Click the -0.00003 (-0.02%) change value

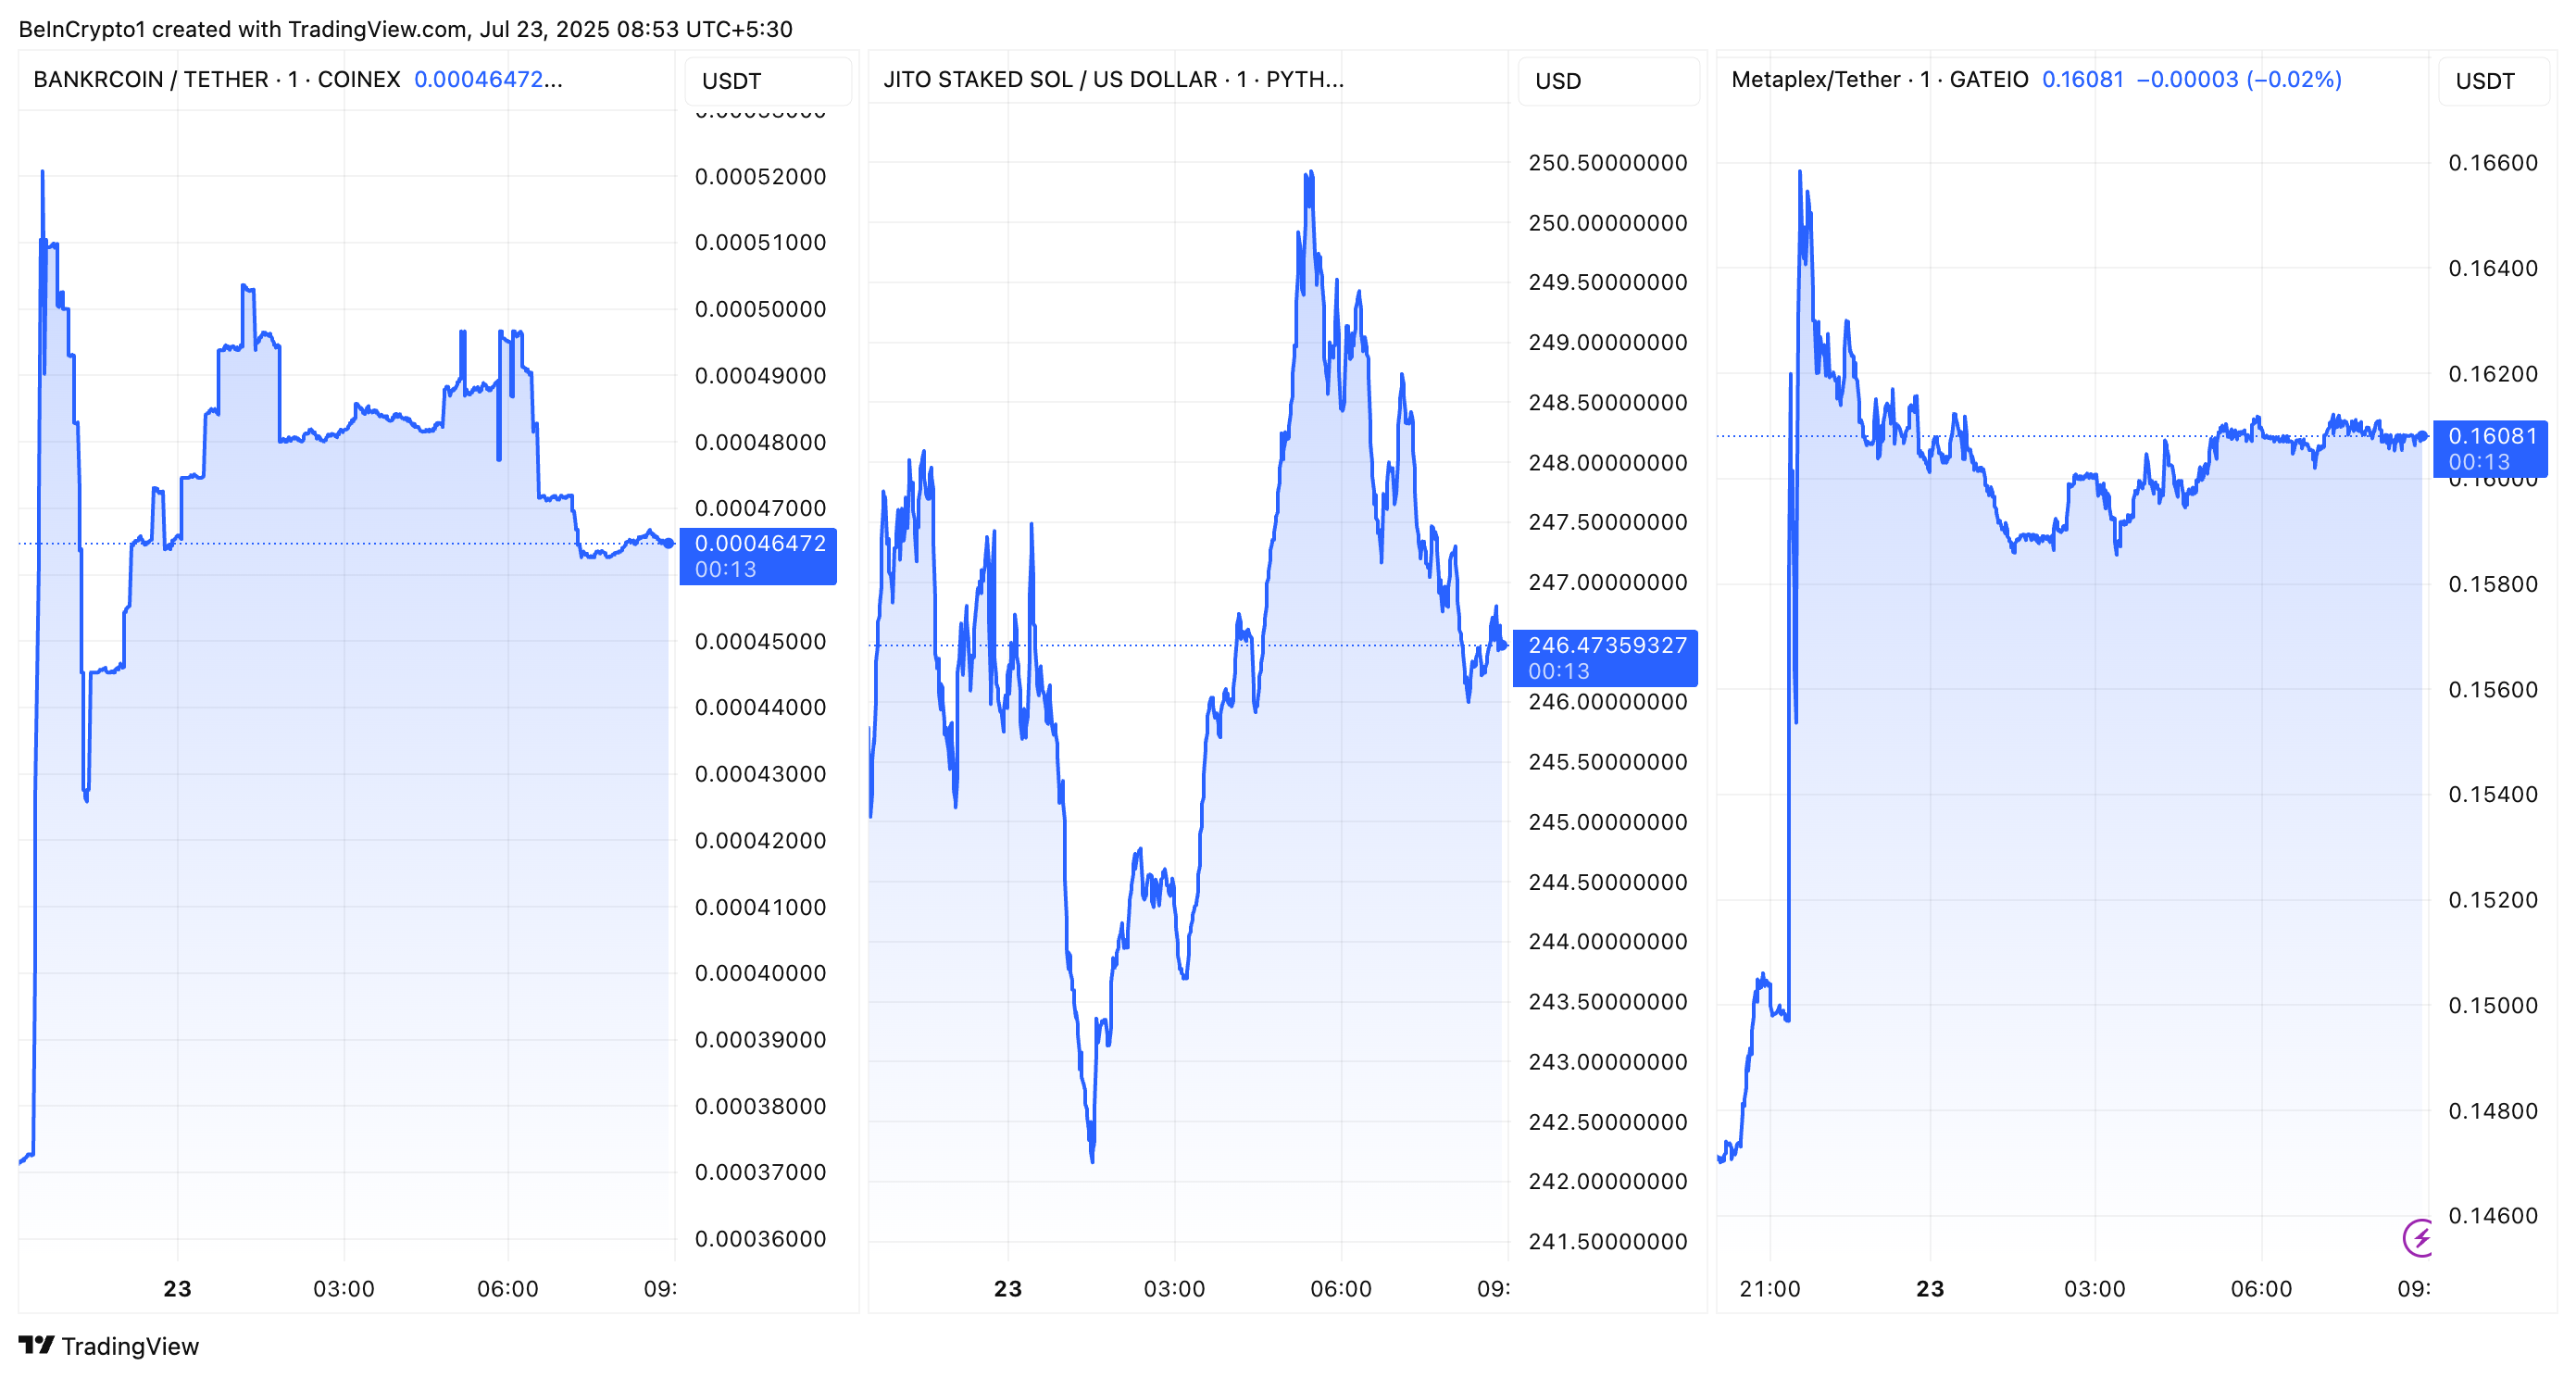click(2238, 79)
